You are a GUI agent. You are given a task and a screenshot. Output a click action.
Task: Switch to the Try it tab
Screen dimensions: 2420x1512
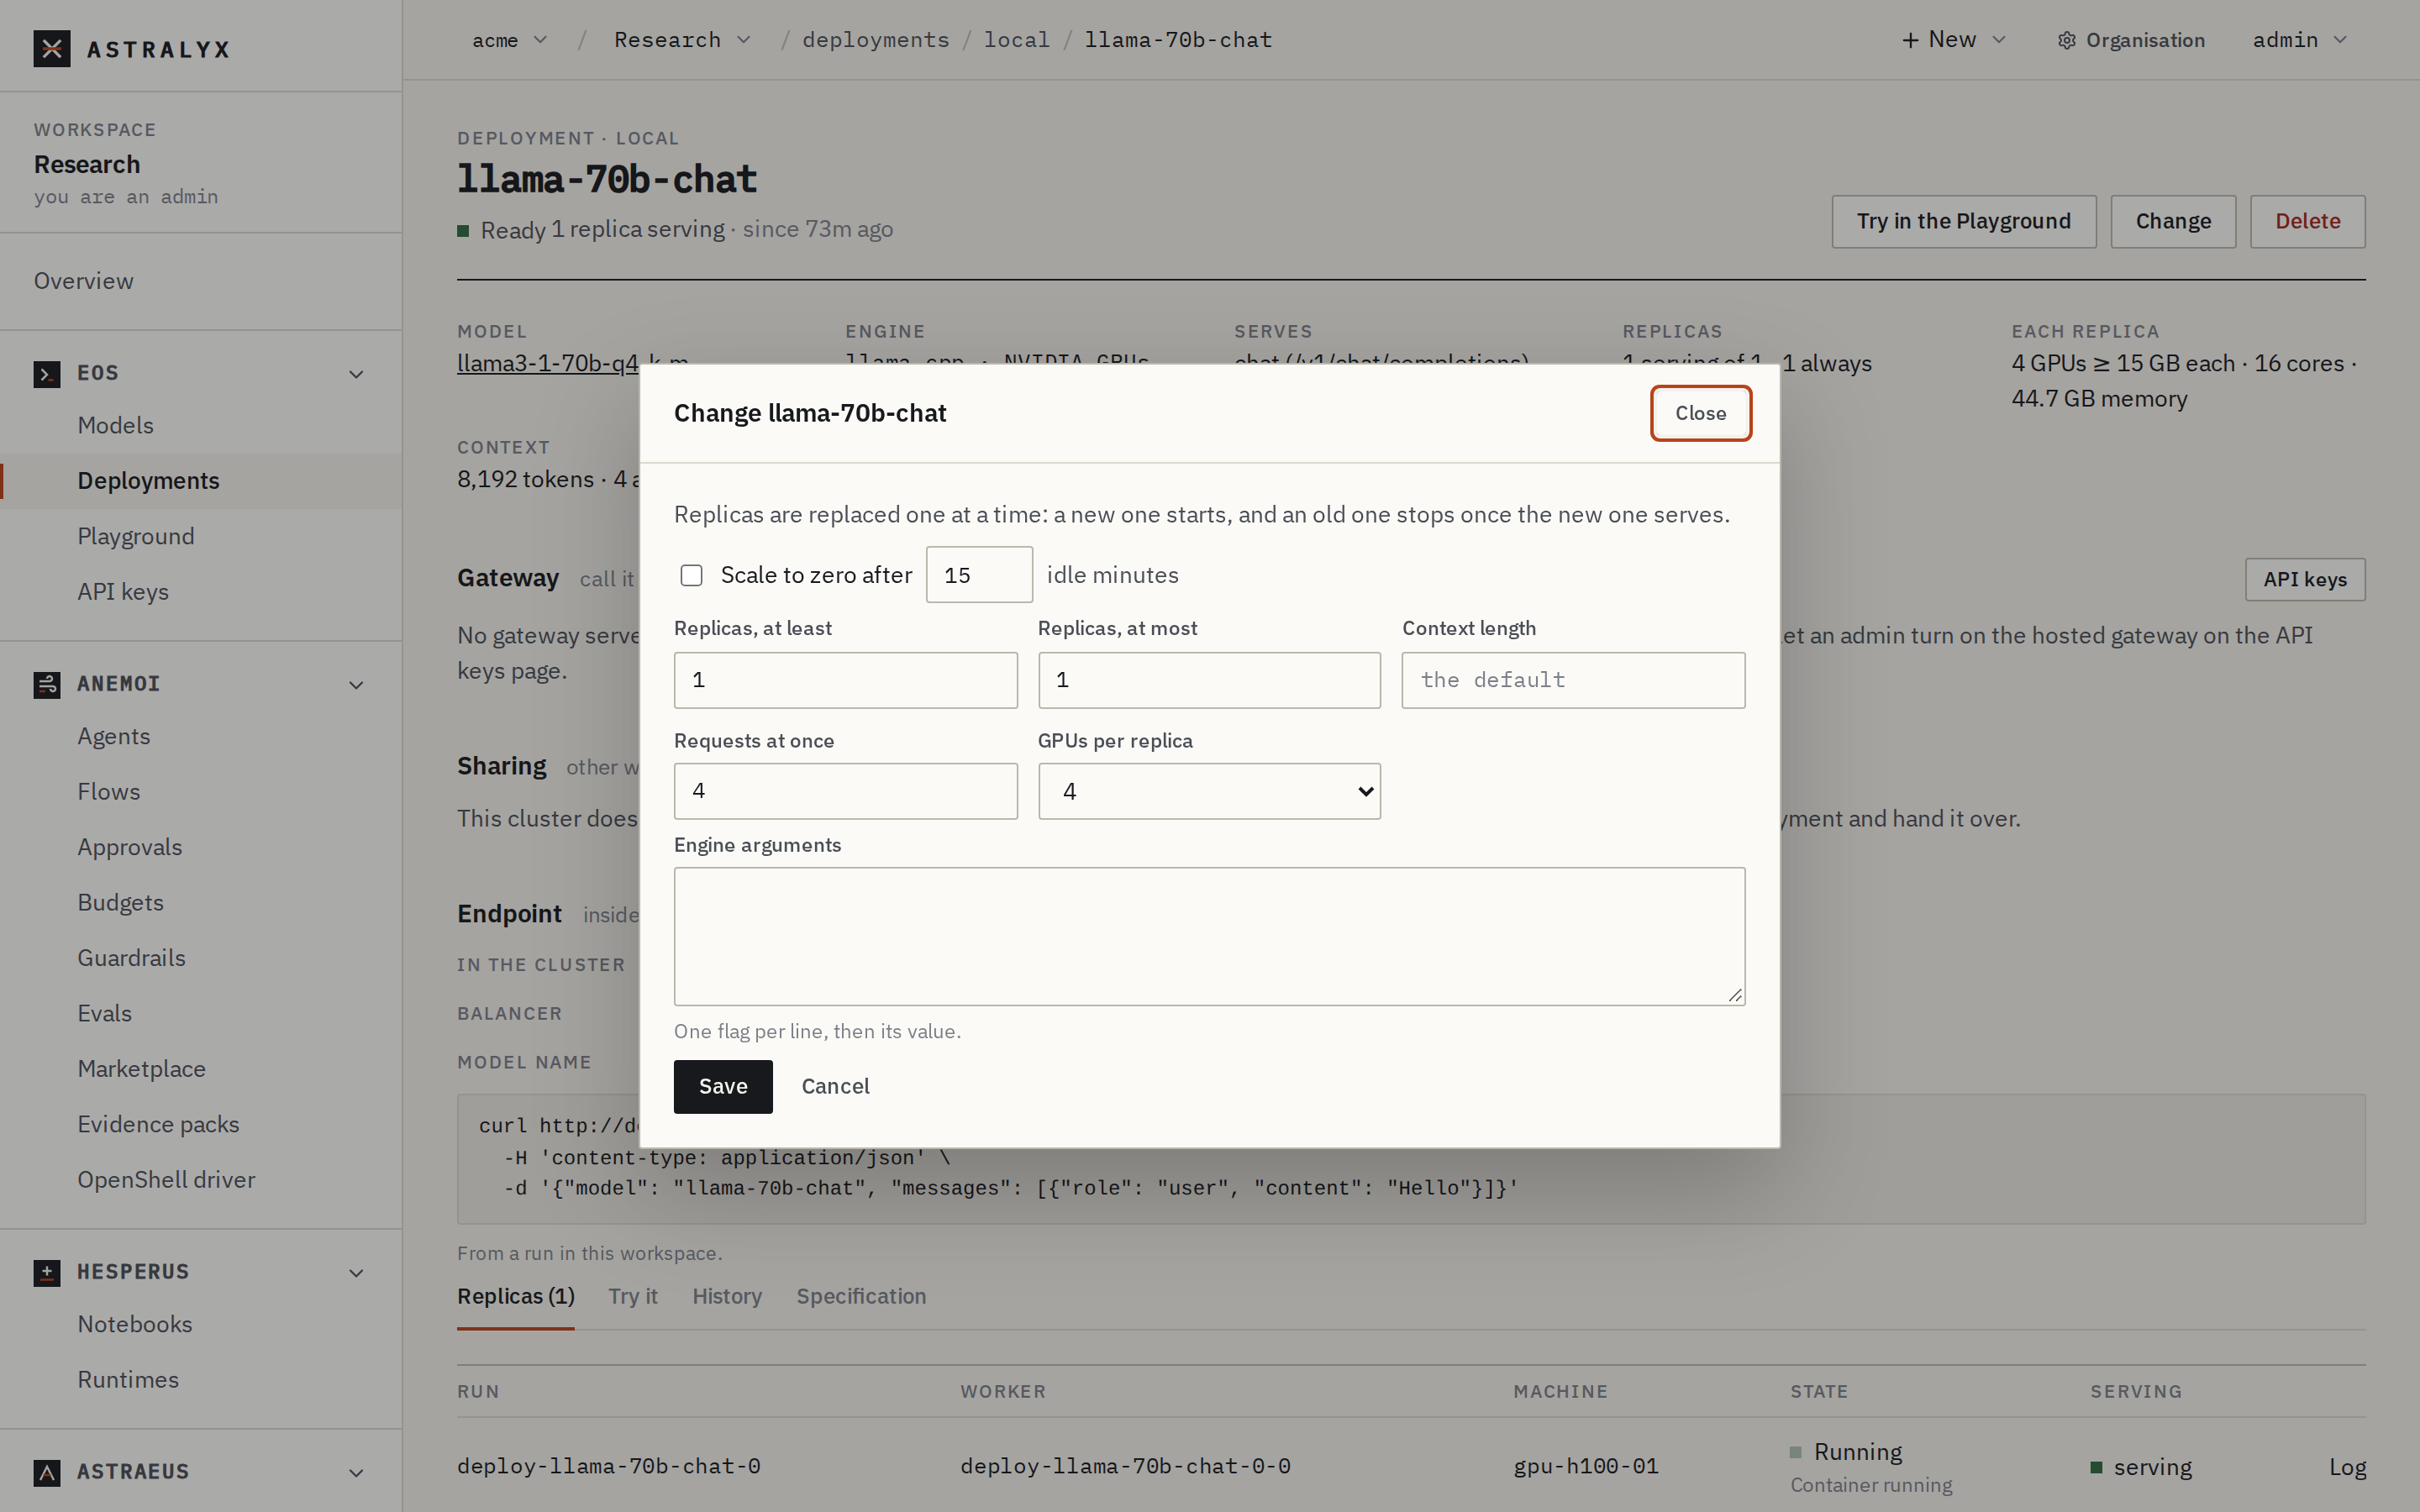[633, 1296]
